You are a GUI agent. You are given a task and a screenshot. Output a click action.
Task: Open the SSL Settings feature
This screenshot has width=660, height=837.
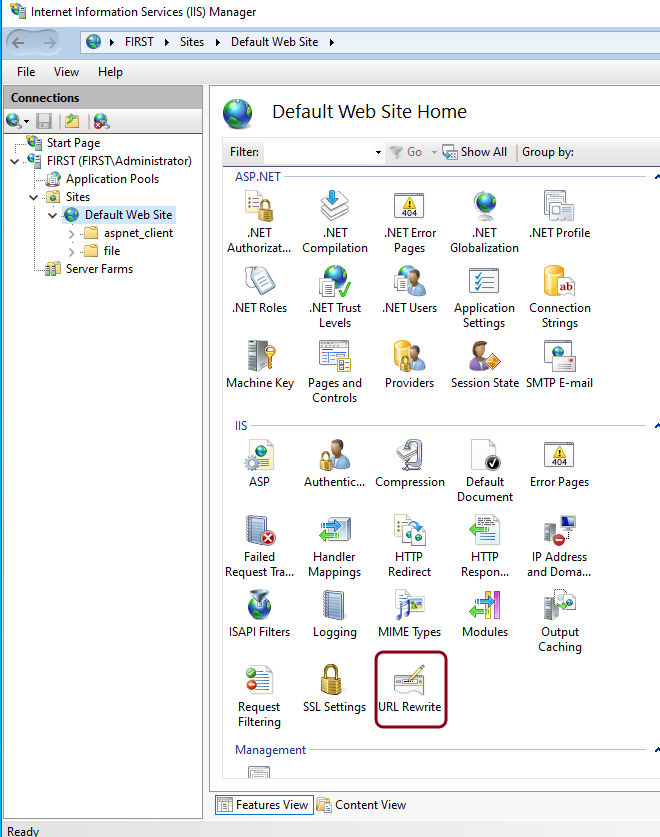(335, 689)
